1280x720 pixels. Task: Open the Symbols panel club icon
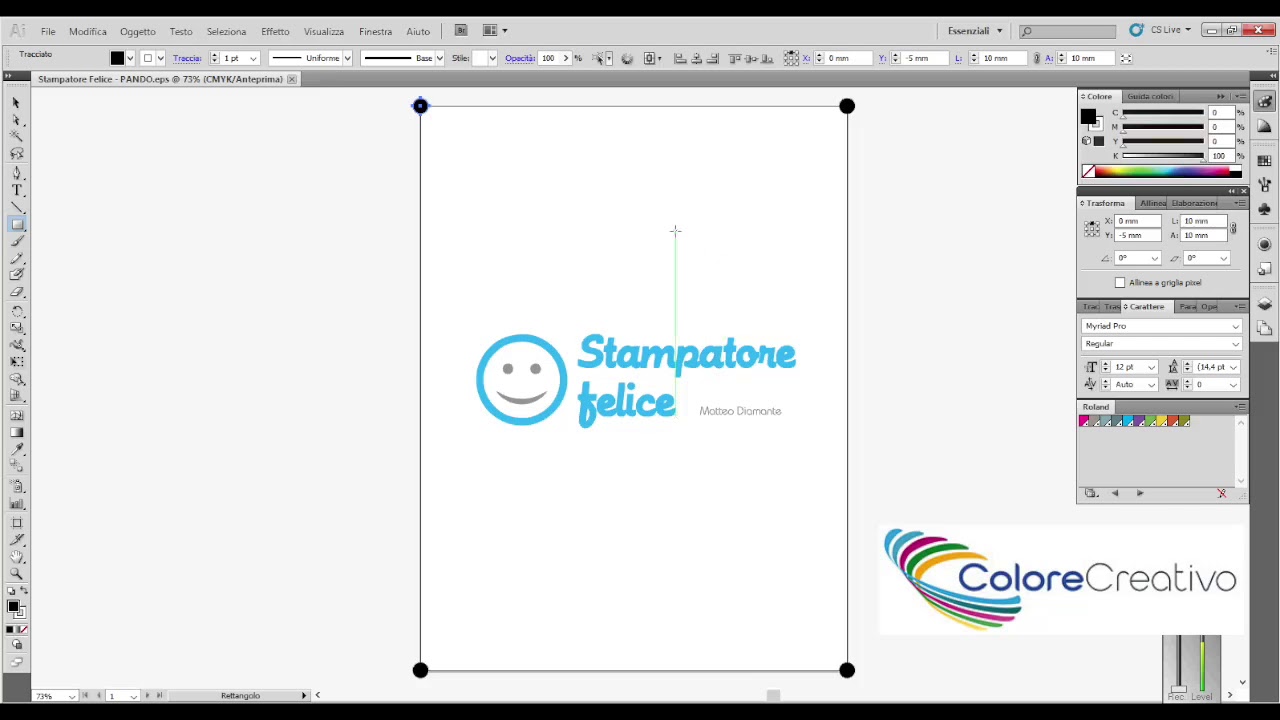point(1265,209)
